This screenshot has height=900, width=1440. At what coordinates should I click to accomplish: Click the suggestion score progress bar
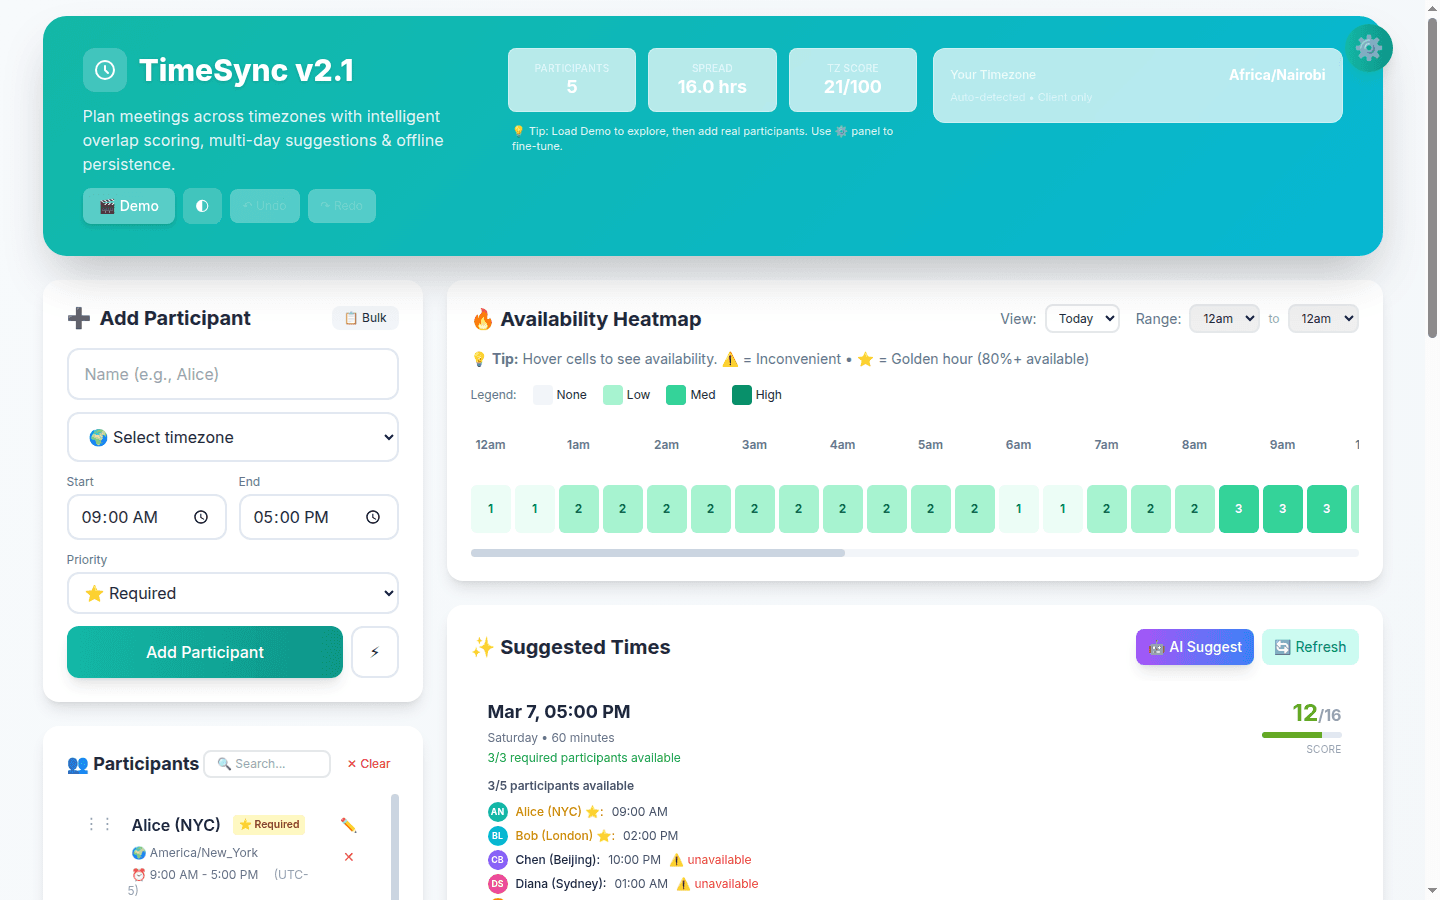pyautogui.click(x=1302, y=735)
